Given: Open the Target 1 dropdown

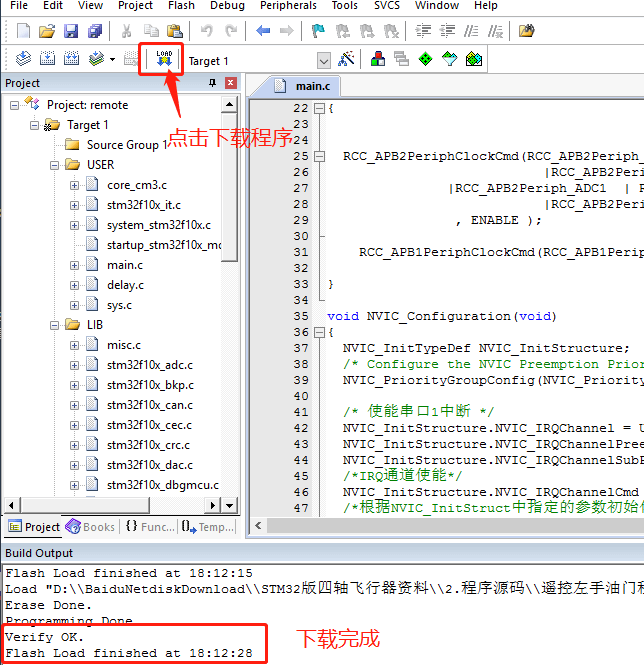Looking at the screenshot, I should tap(323, 61).
